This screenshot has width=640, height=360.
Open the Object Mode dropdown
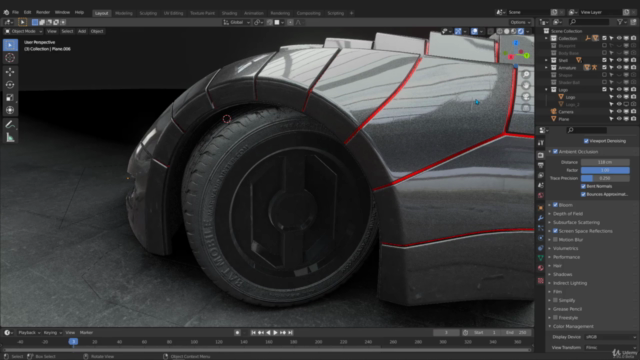[23, 31]
